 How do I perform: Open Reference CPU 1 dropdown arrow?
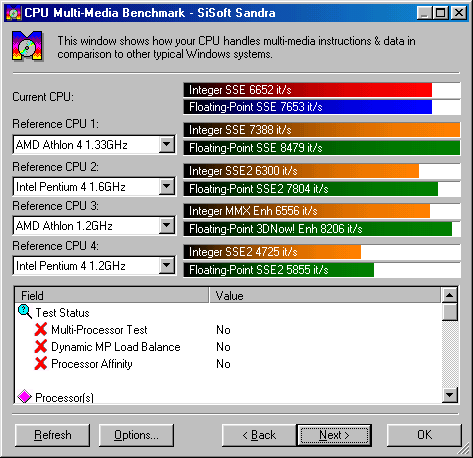click(166, 145)
